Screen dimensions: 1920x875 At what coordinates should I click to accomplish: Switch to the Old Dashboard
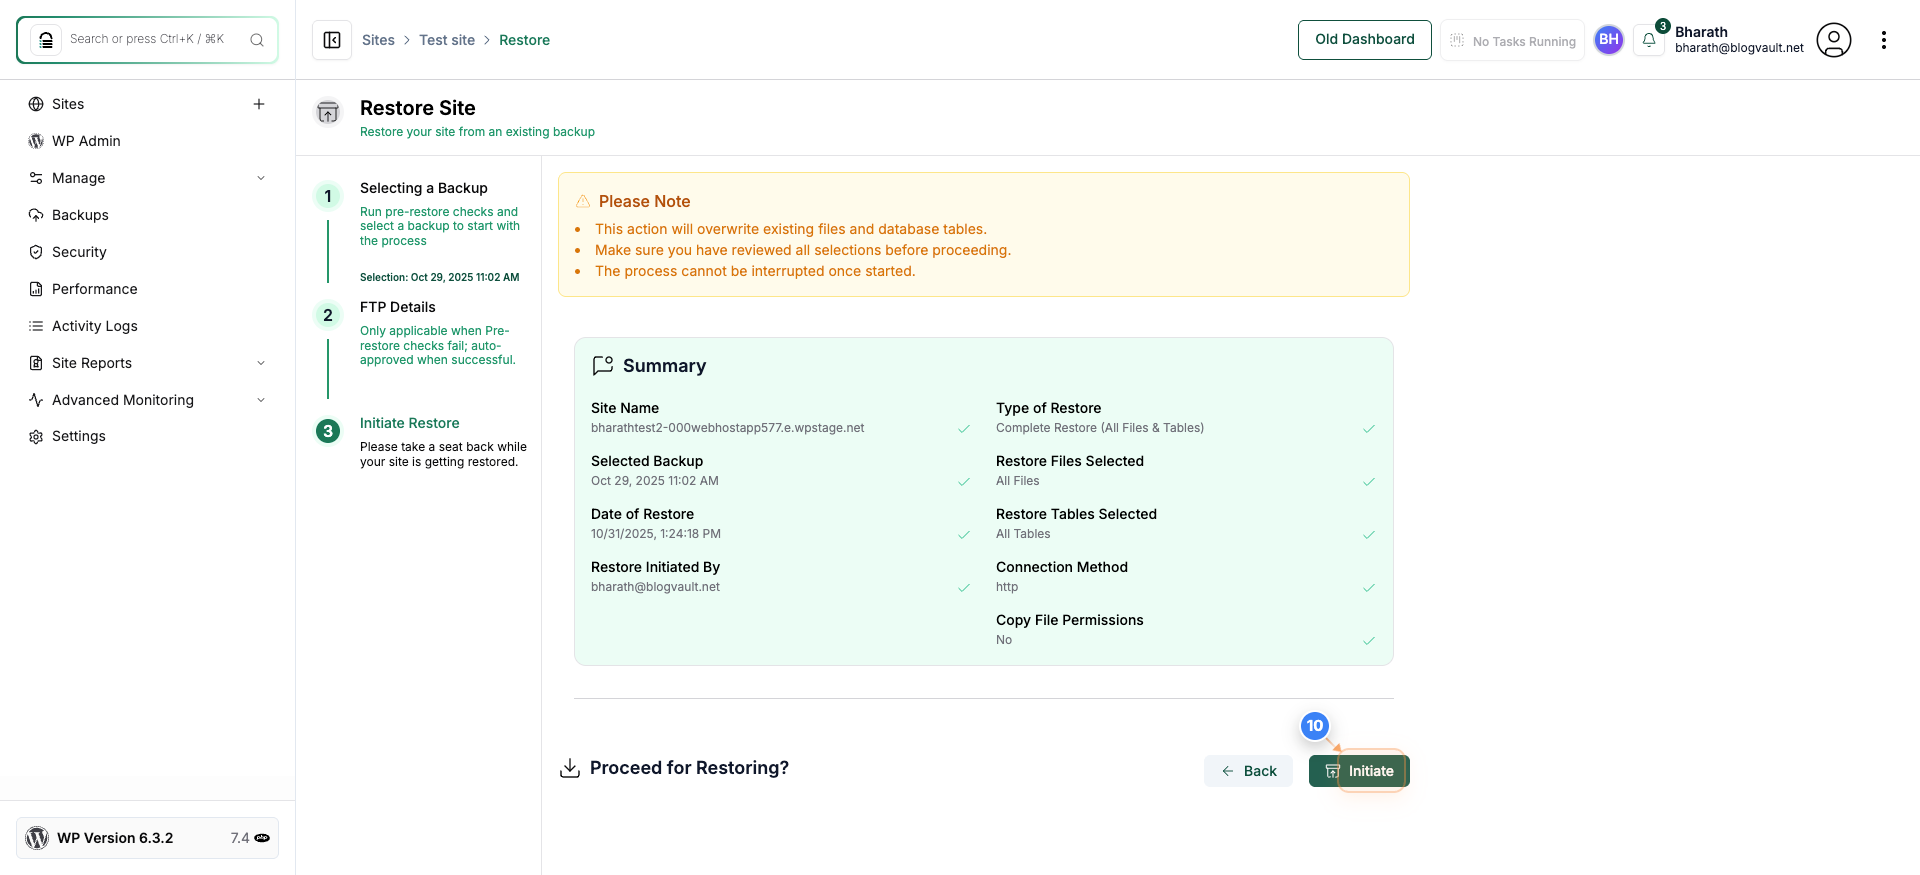(x=1365, y=40)
